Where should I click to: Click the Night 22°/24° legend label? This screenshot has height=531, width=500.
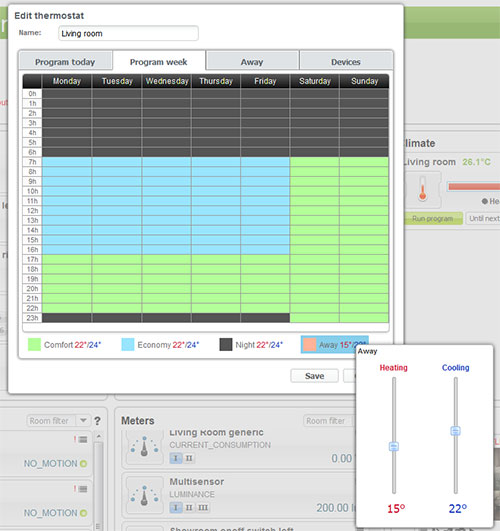(x=259, y=345)
